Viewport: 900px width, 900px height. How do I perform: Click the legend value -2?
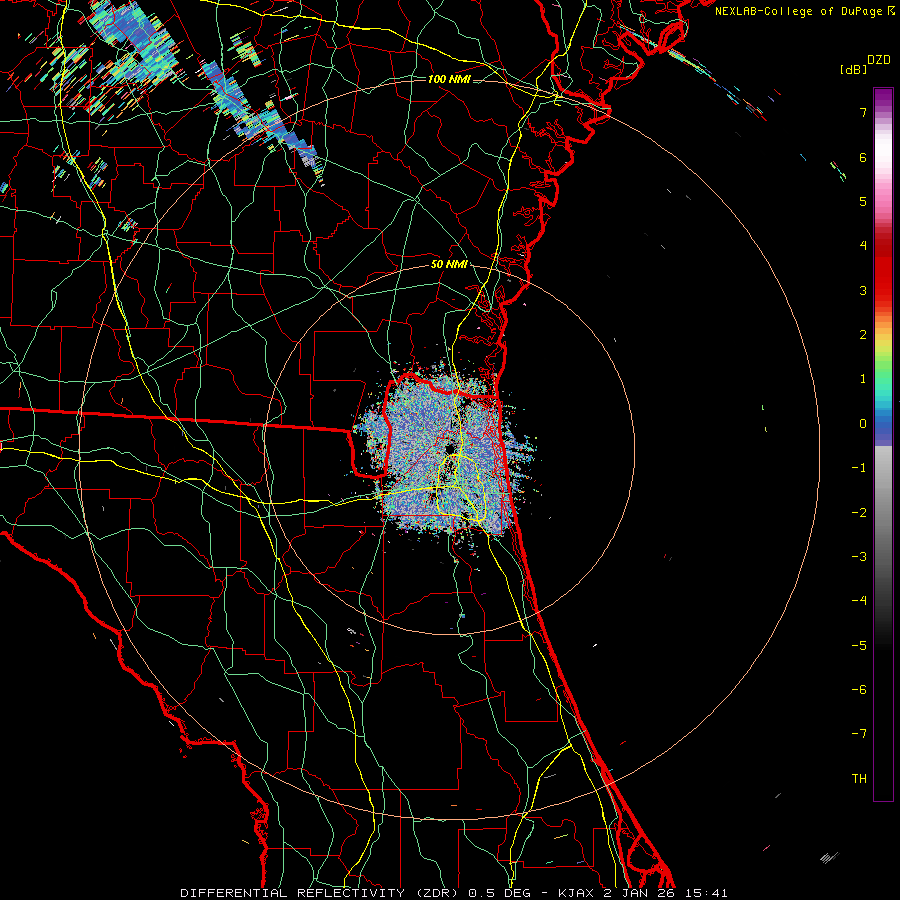(859, 512)
